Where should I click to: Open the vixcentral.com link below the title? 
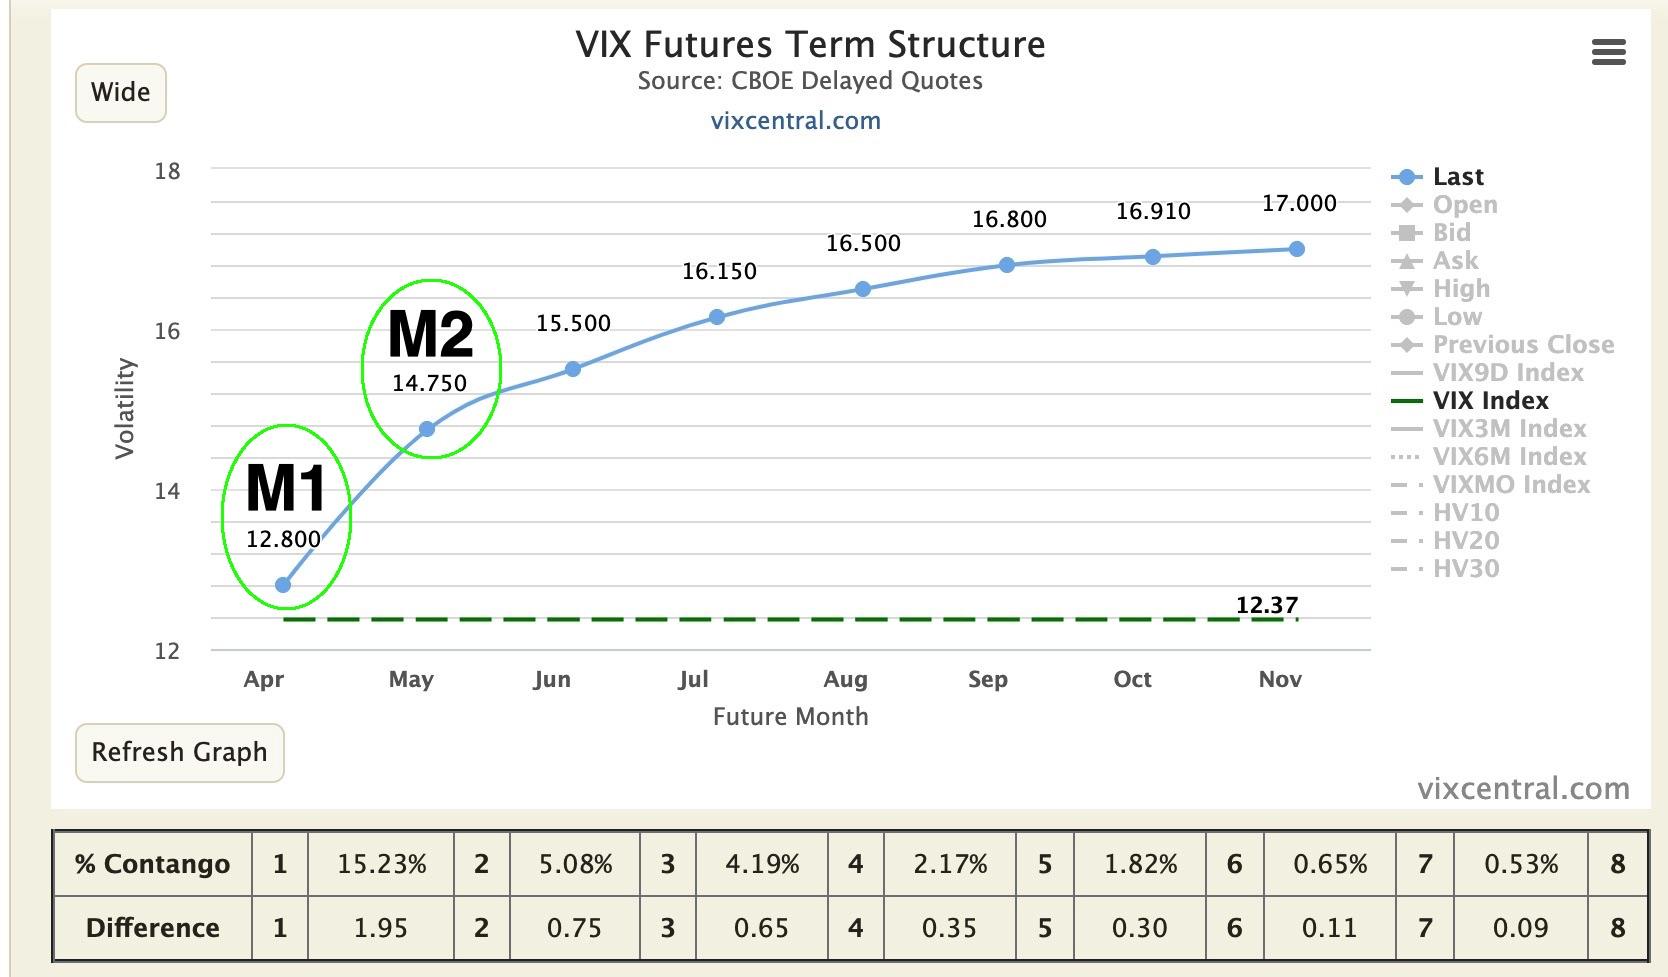tap(795, 120)
